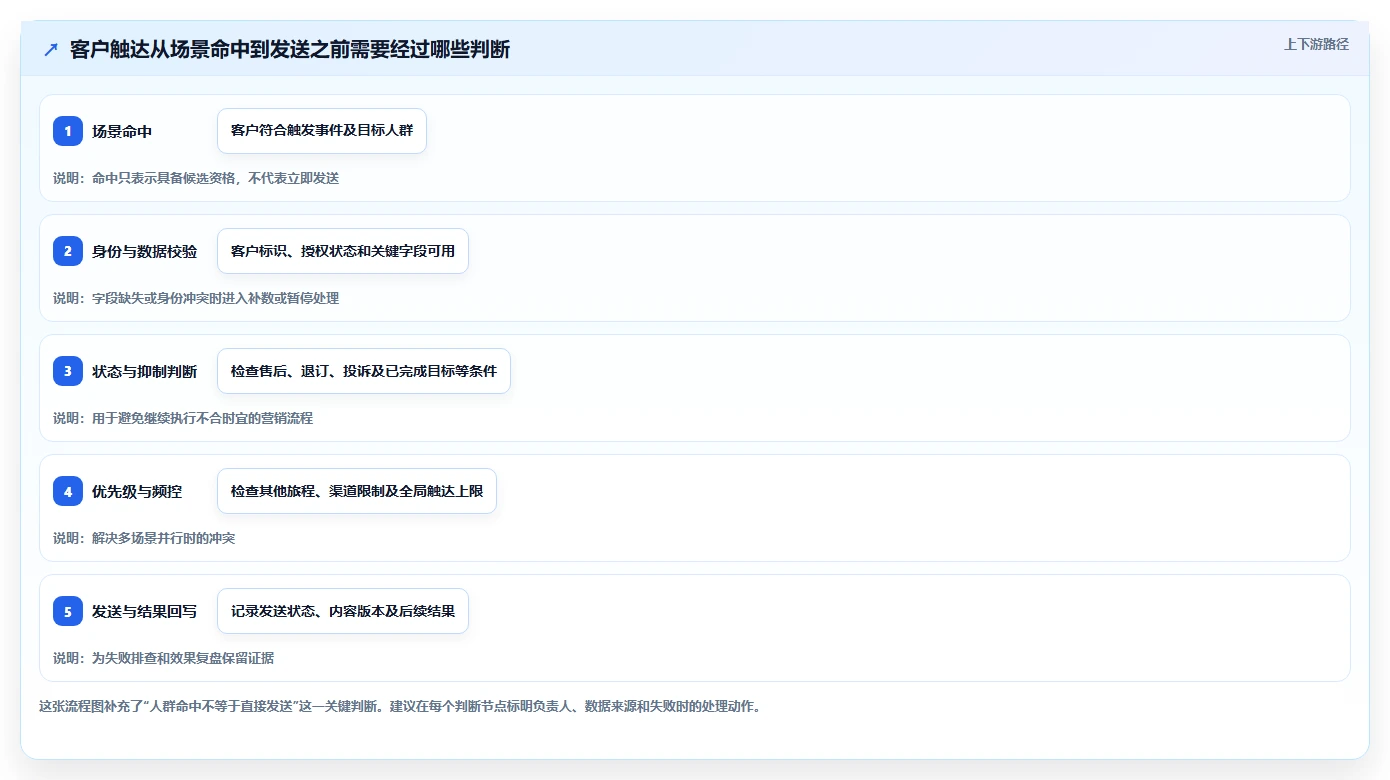The image size is (1390, 780).
Task: Click the step 4 number badge
Action: (68, 491)
